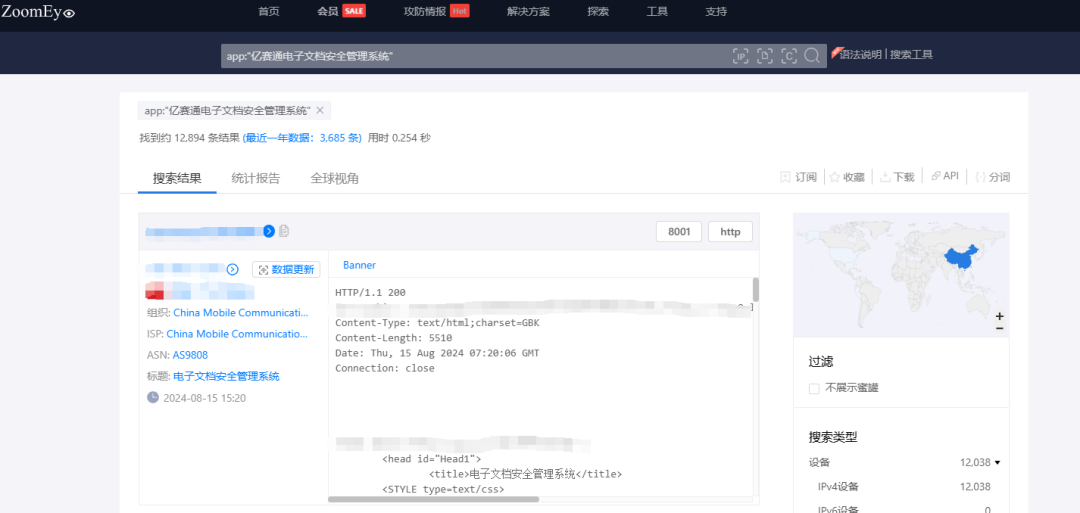
Task: Click the SALE badge by 会员
Action: click(x=354, y=11)
